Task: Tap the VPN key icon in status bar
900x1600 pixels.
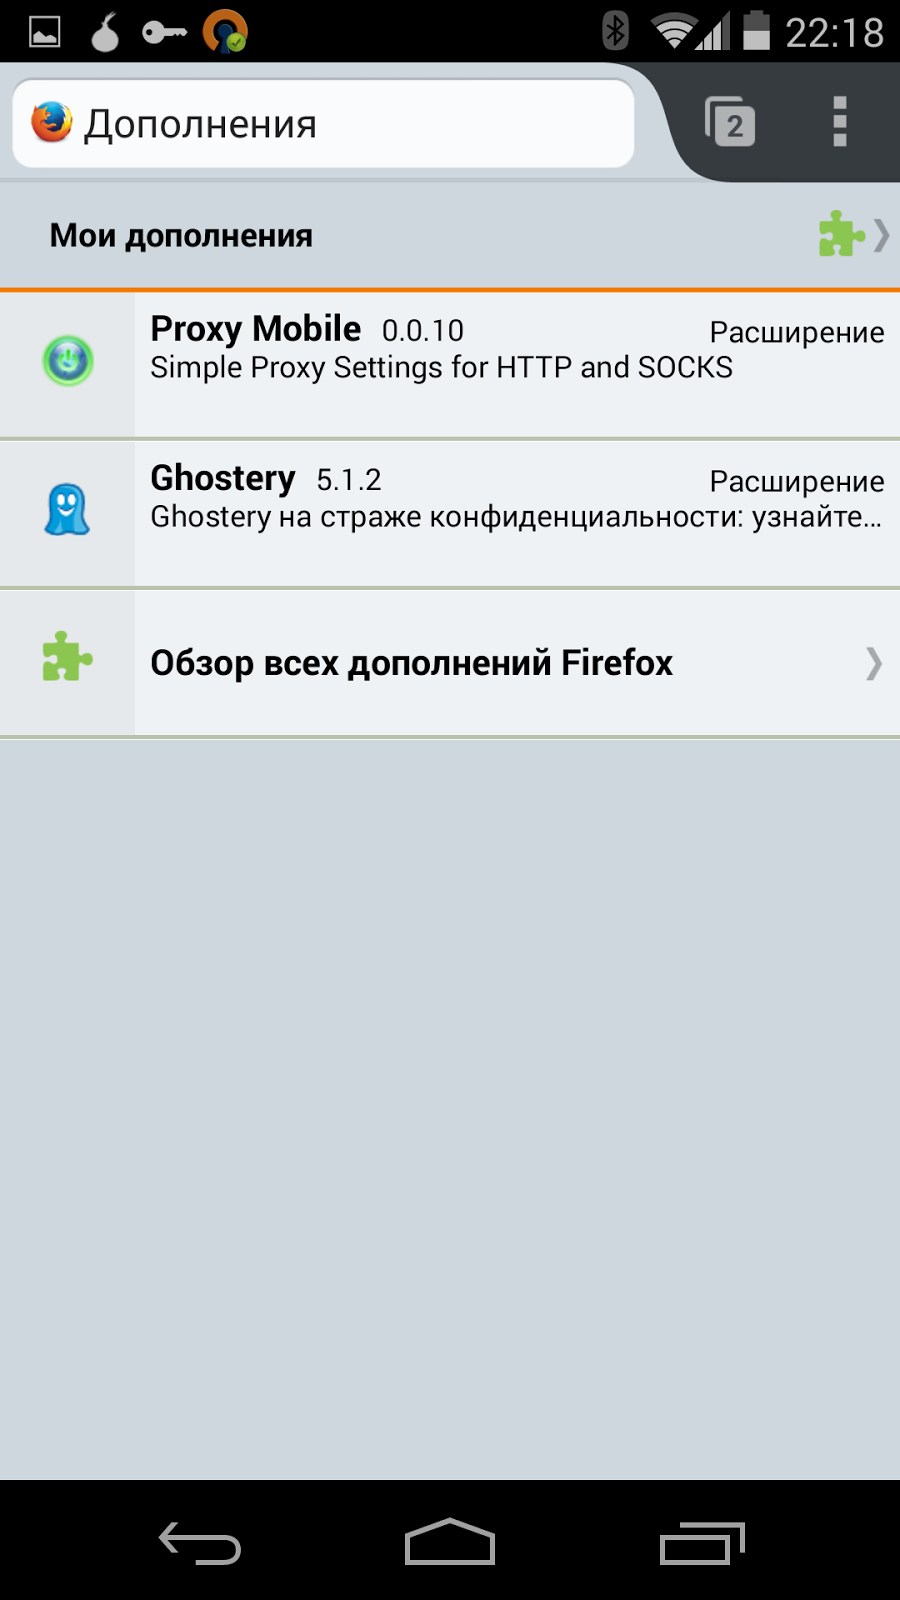Action: tap(164, 33)
